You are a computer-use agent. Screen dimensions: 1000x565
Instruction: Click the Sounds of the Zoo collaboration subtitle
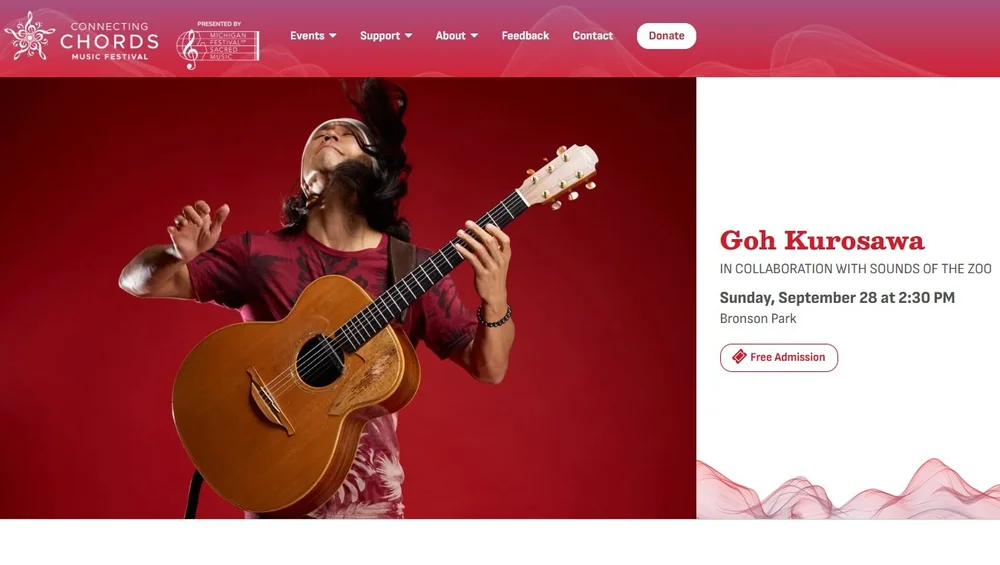(x=855, y=268)
